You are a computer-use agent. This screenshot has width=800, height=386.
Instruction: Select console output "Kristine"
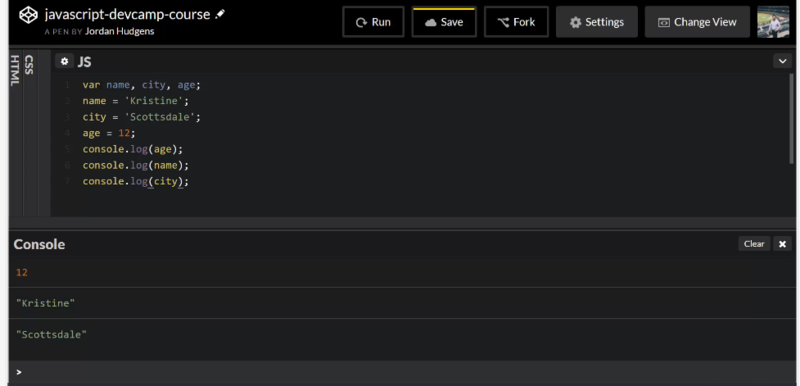[x=45, y=303]
